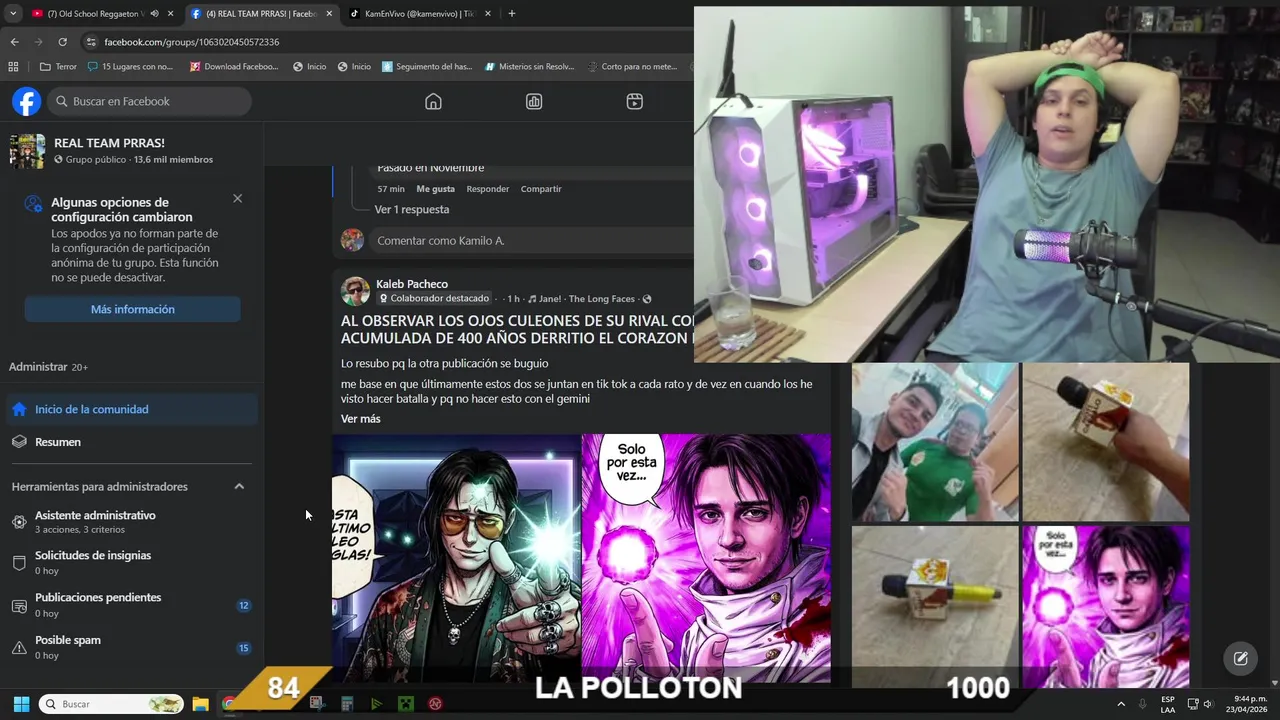Image resolution: width=1280 pixels, height=720 pixels.
Task: Click the Más información button
Action: (x=133, y=309)
